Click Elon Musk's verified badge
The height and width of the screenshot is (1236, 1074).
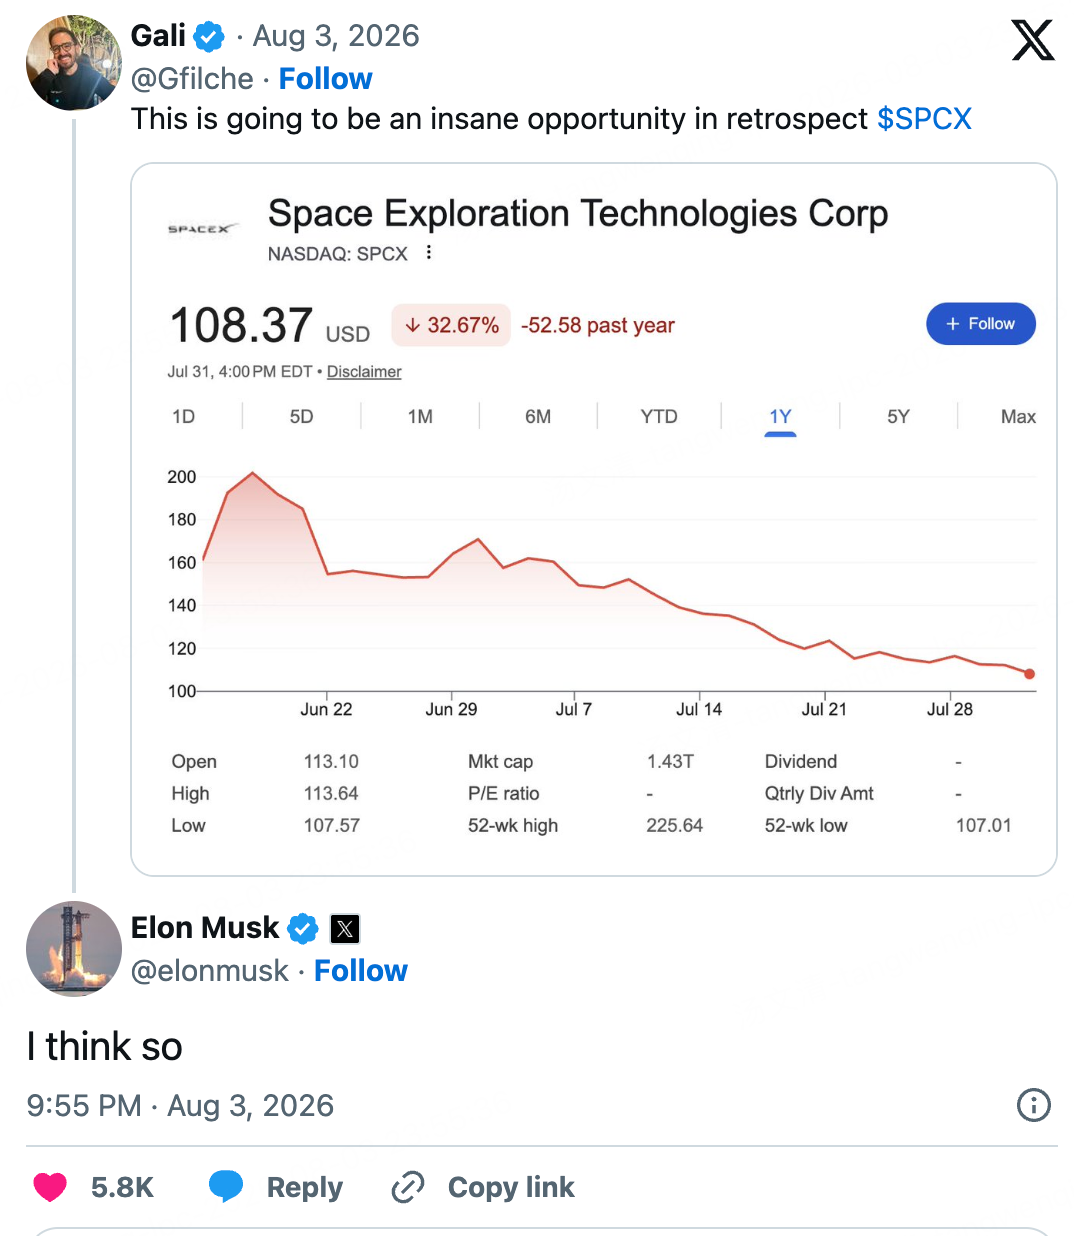(303, 929)
